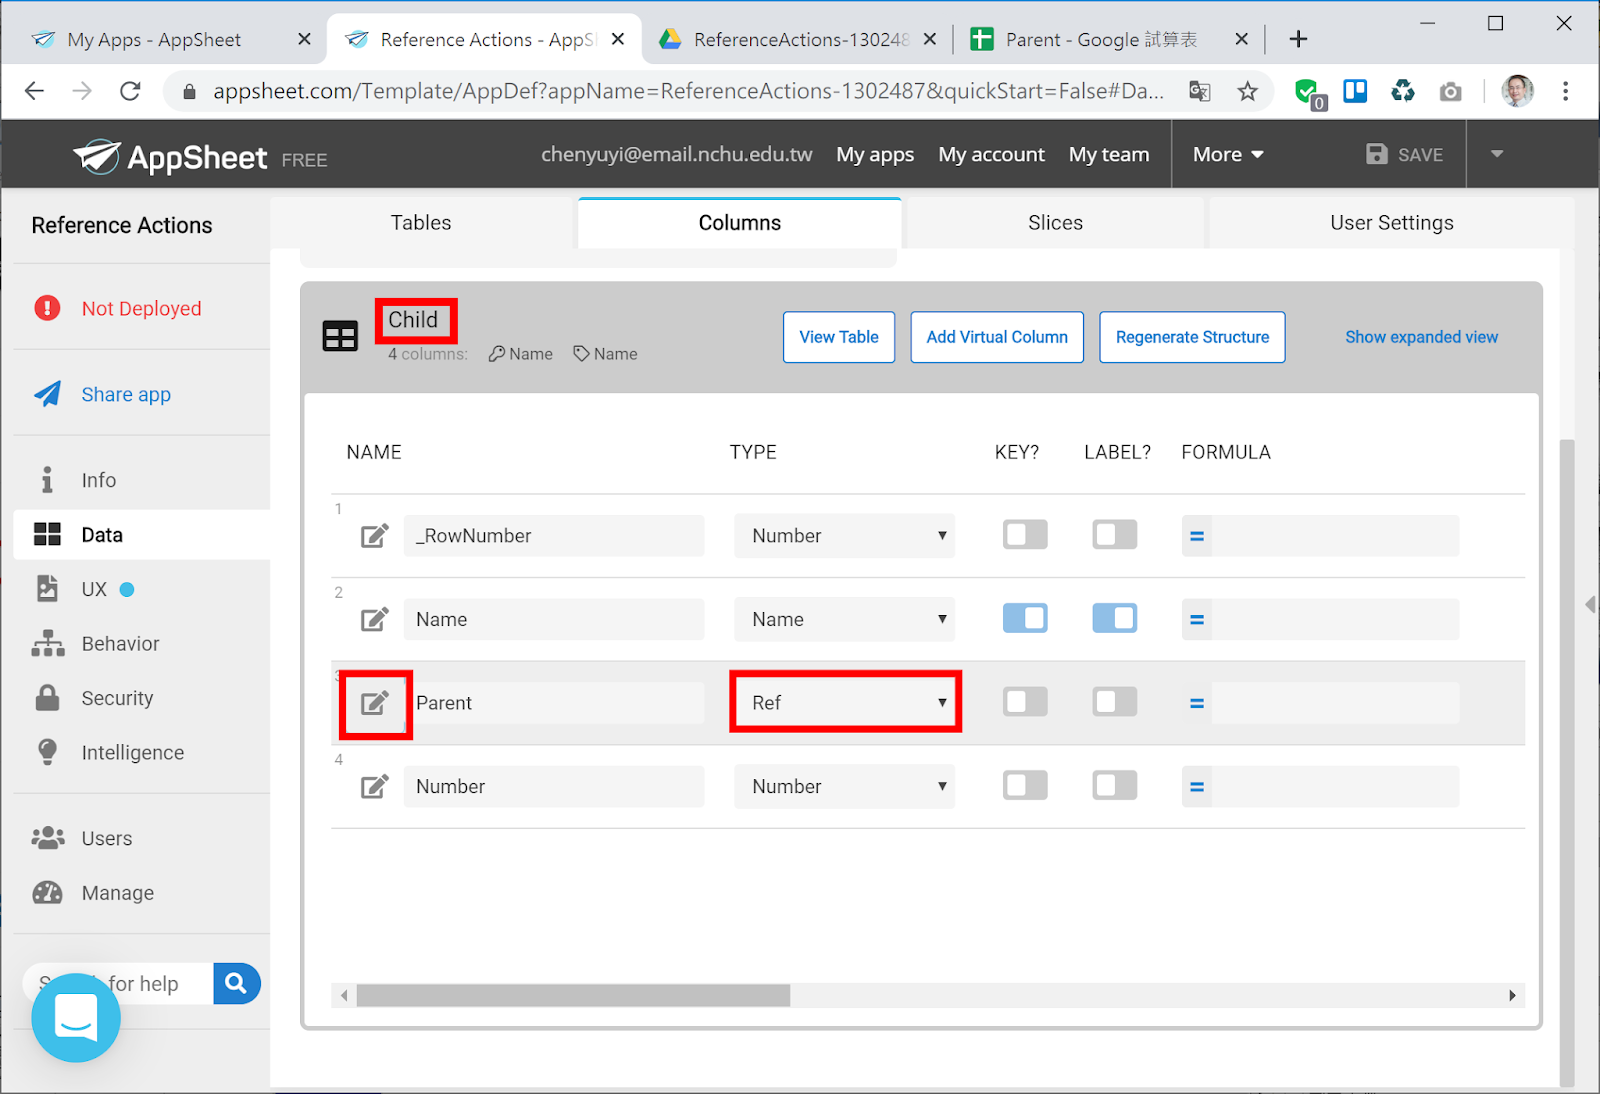
Task: Enable KEY for Number column
Action: click(1025, 785)
